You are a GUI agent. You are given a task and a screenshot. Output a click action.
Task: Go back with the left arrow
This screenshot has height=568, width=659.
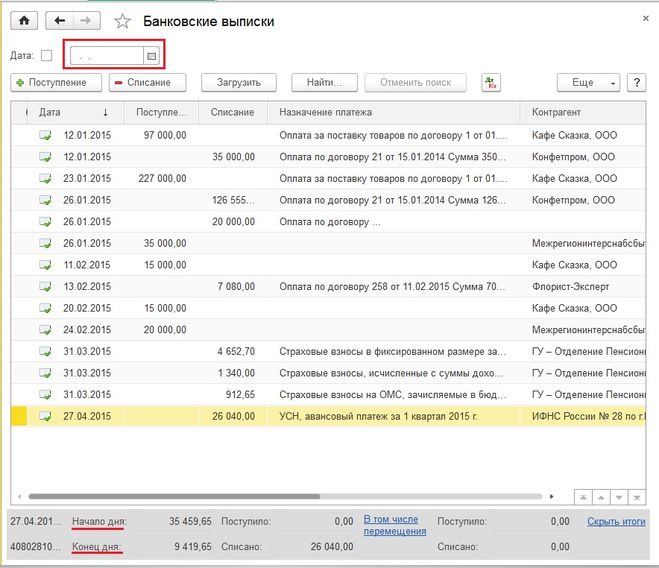pyautogui.click(x=61, y=21)
